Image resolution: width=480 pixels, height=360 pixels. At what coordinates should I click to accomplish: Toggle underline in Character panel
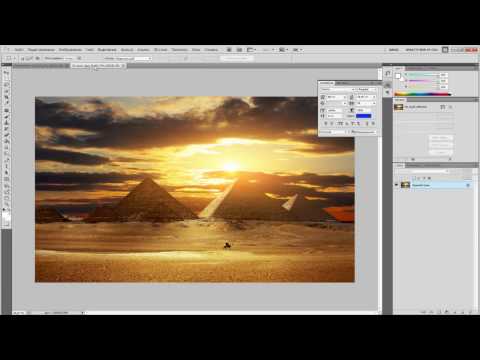[x=367, y=124]
